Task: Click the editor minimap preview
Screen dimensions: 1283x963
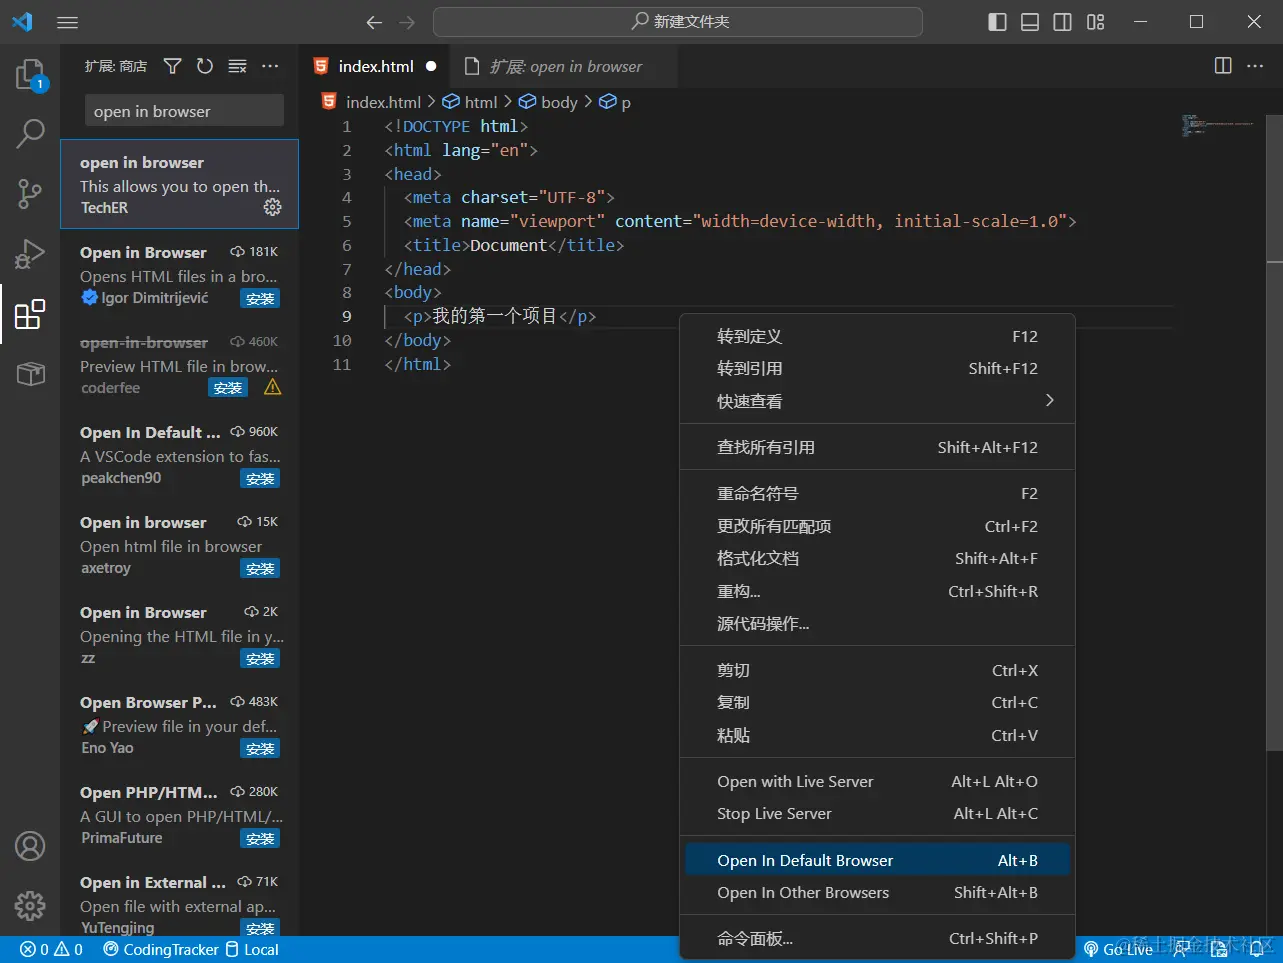Action: tap(1216, 126)
